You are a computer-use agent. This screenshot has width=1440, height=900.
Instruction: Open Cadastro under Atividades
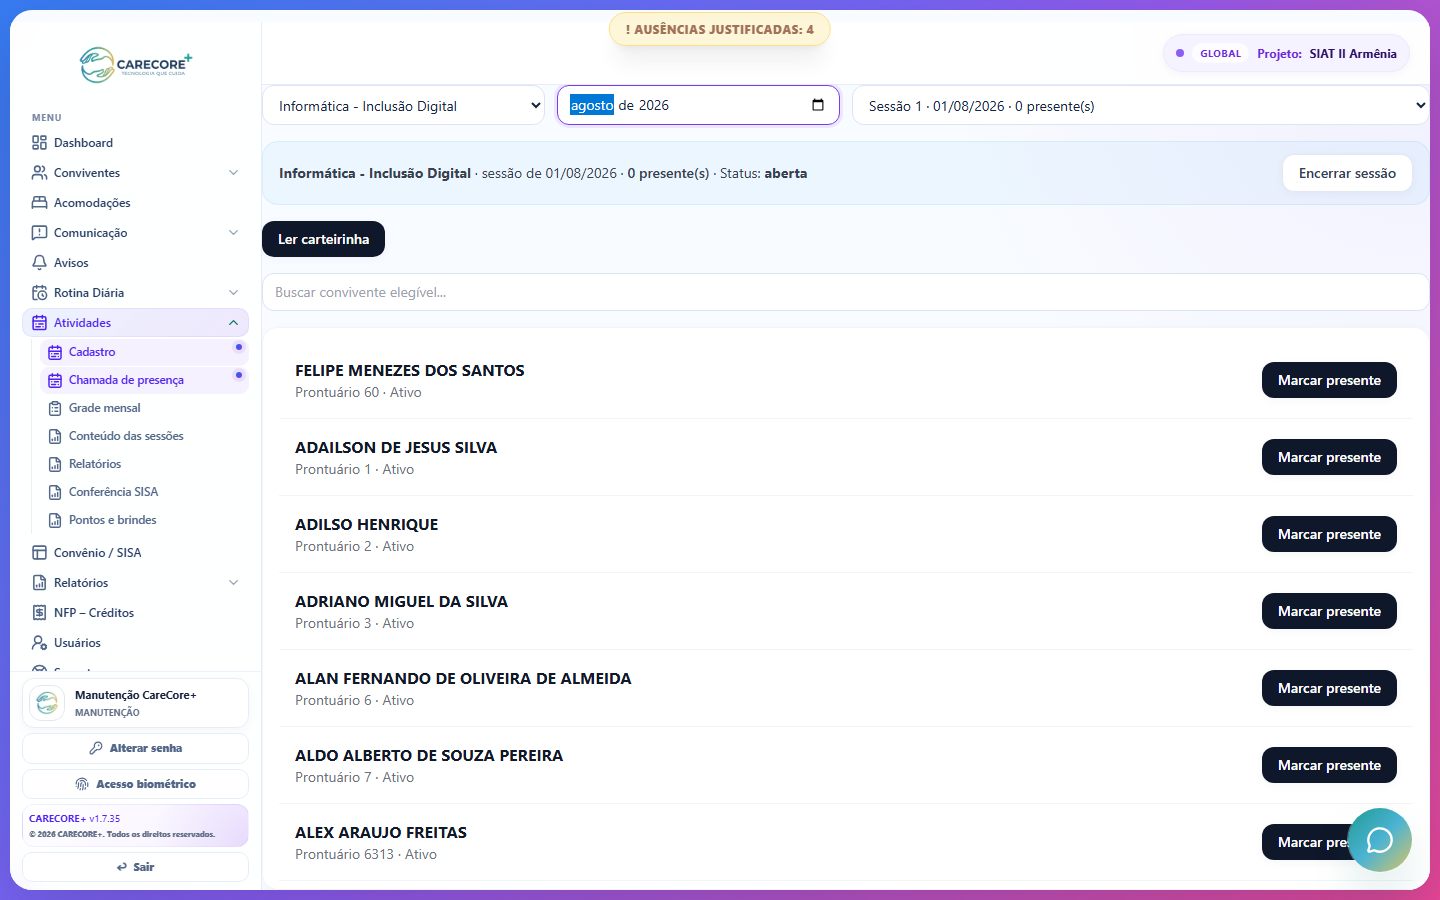(x=144, y=352)
